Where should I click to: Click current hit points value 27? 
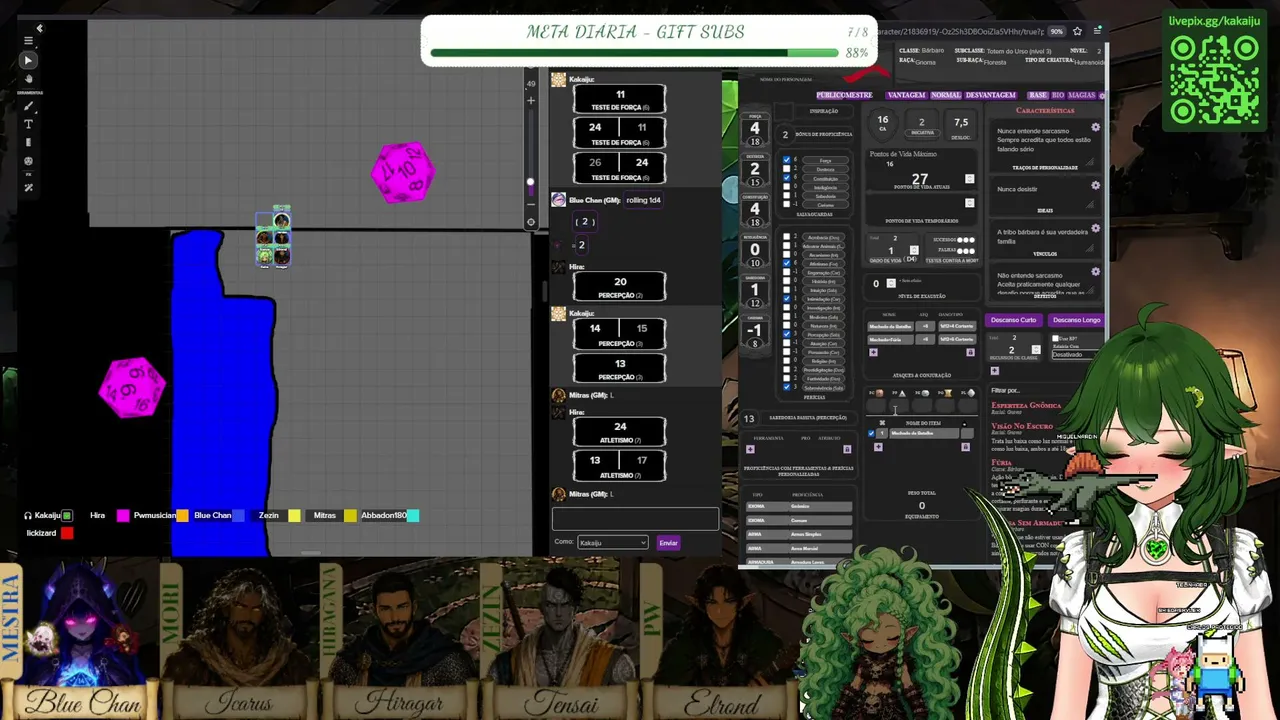(919, 179)
